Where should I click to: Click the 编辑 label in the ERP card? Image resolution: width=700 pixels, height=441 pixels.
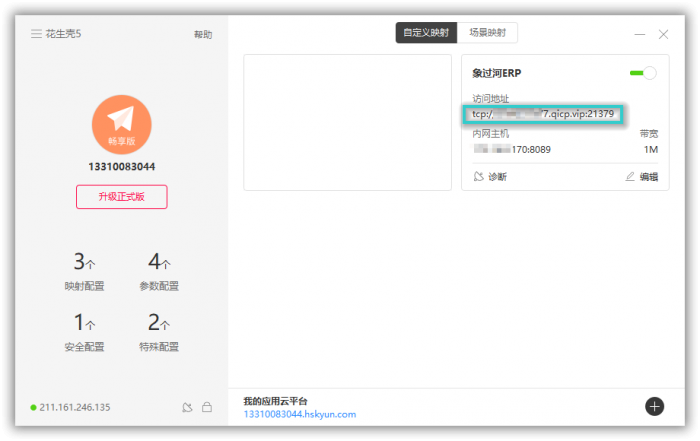pyautogui.click(x=649, y=177)
